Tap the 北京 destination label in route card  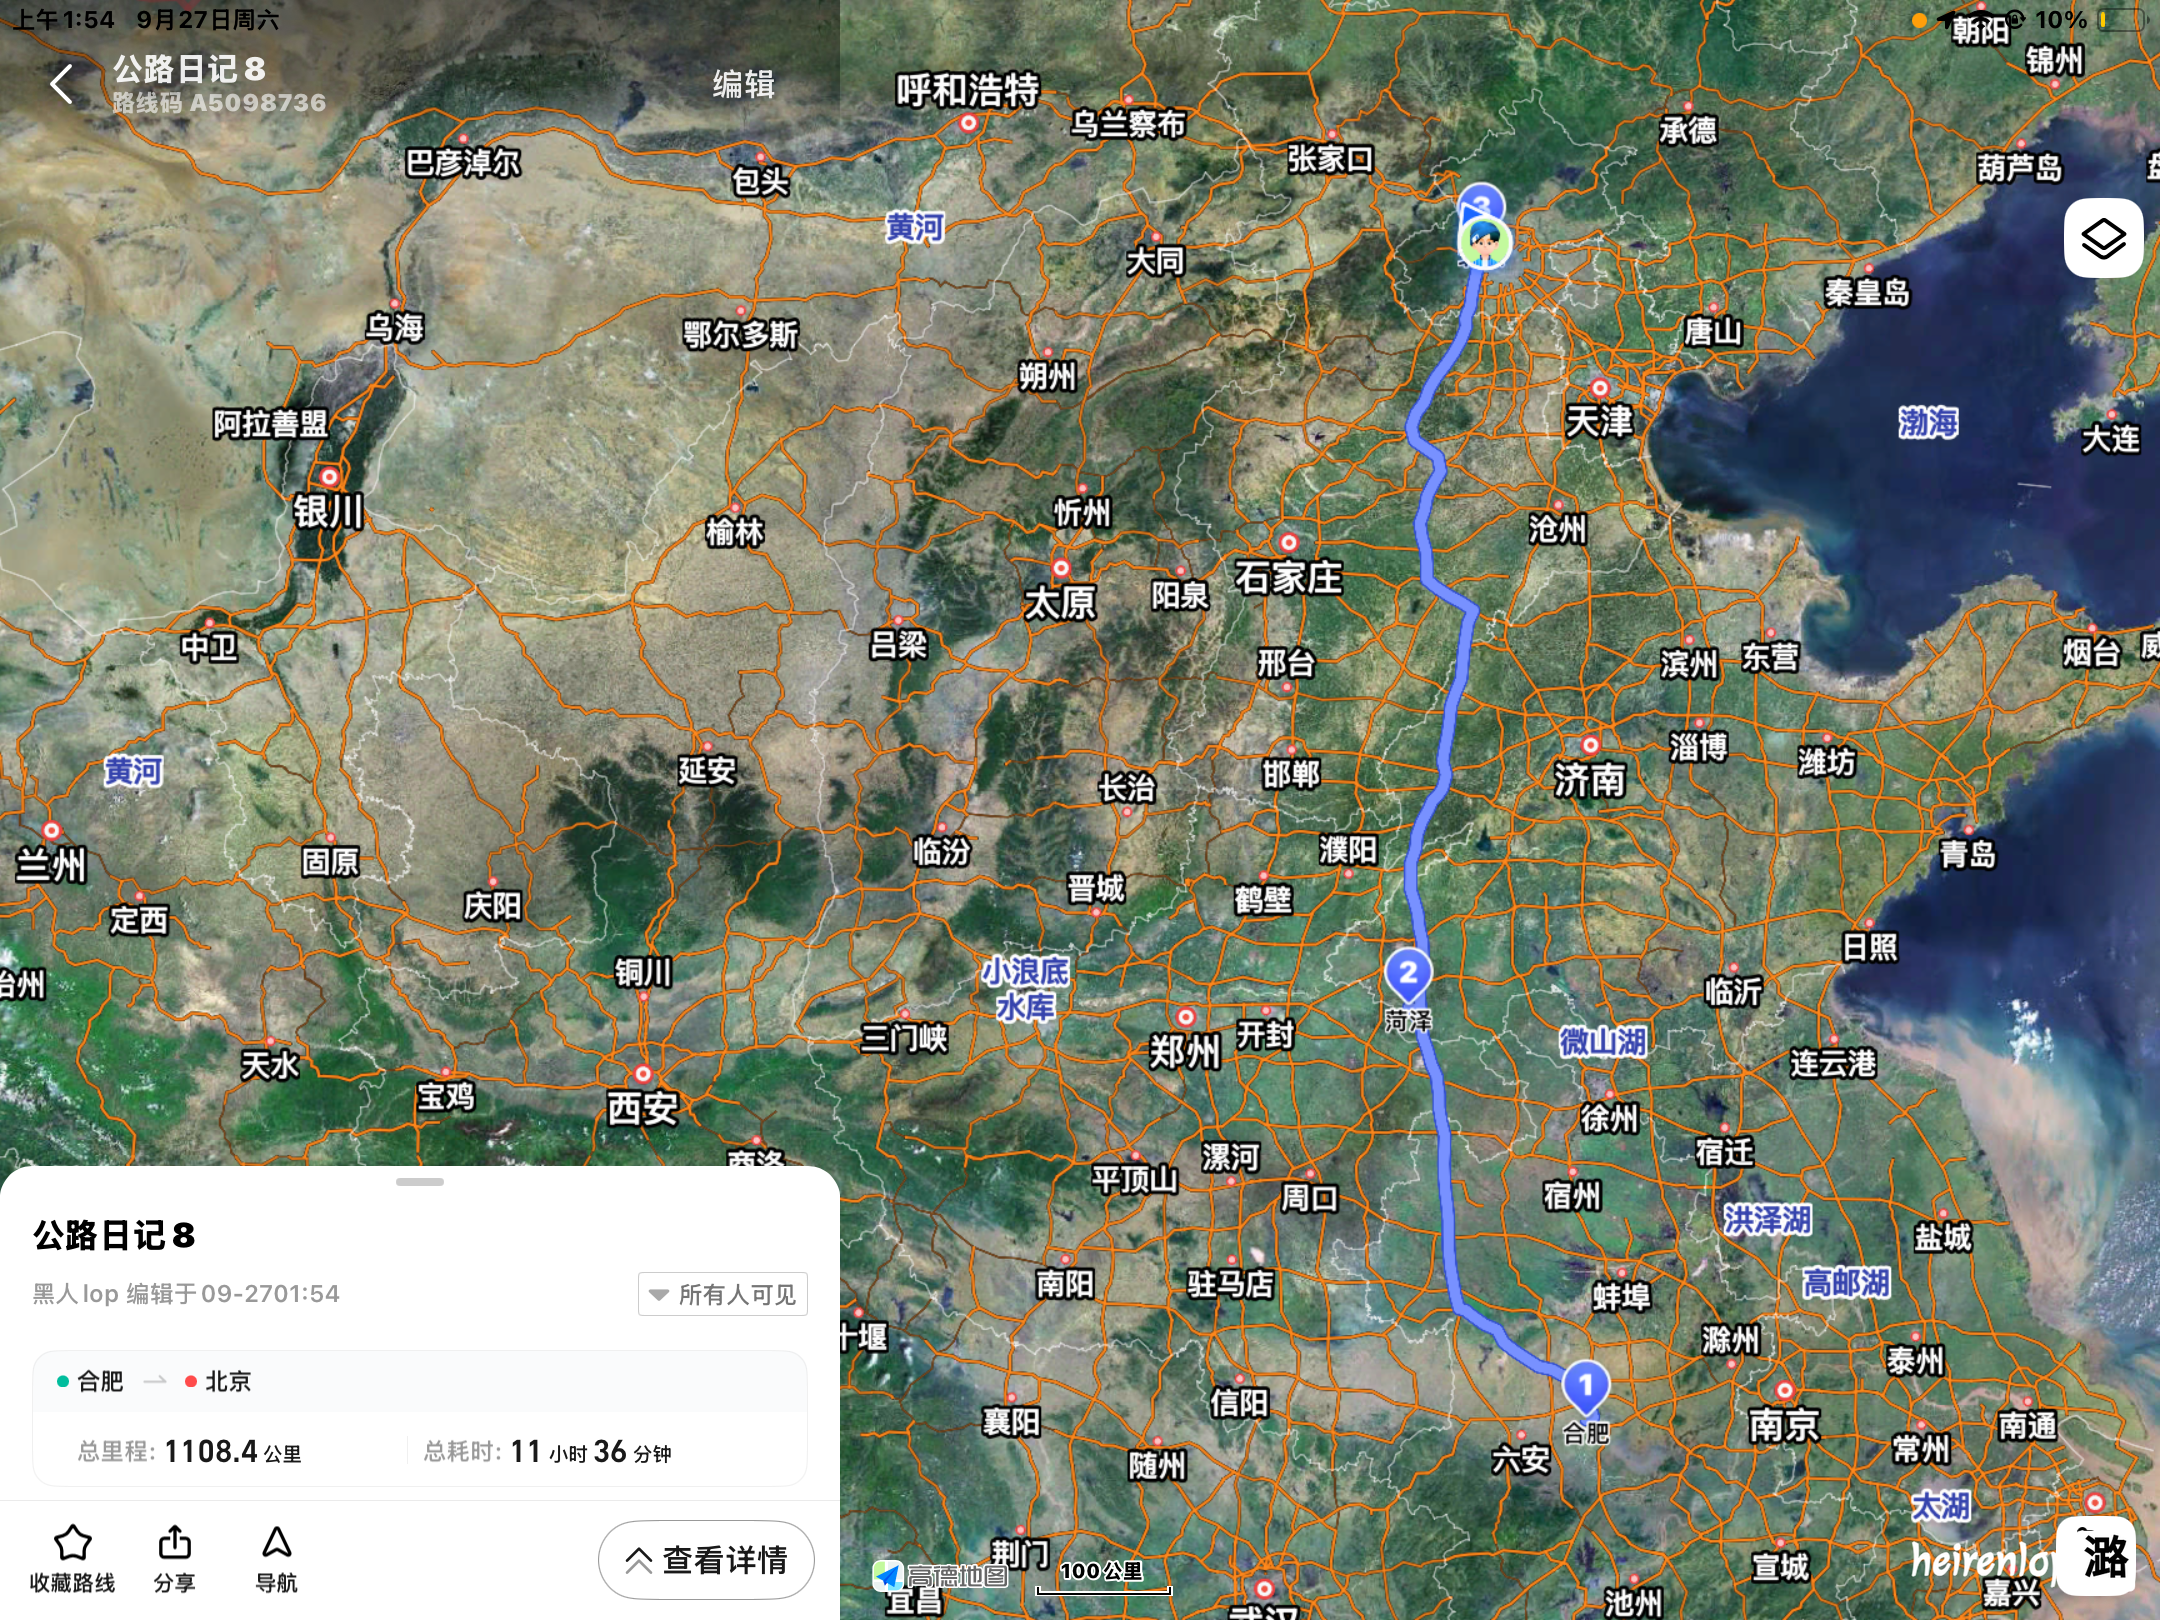[228, 1381]
